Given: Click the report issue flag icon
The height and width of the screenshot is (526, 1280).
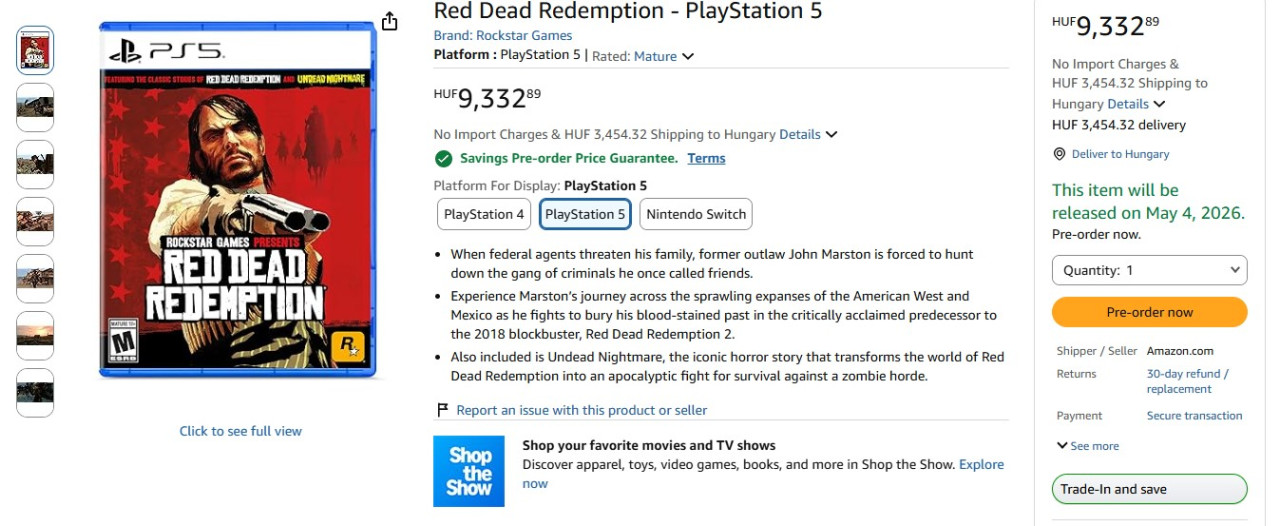Looking at the screenshot, I should click(x=442, y=410).
